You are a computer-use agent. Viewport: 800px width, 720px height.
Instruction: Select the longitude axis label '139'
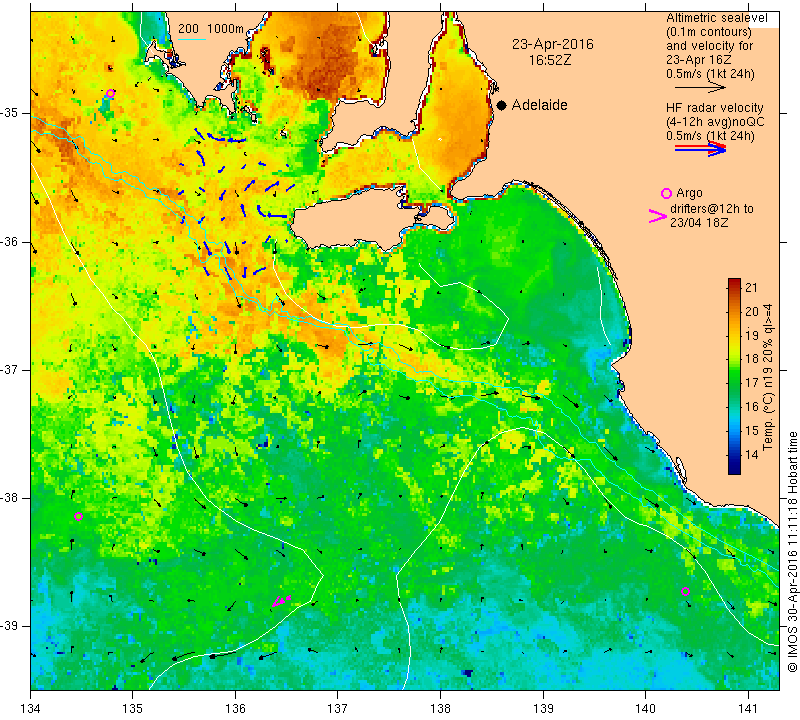[543, 708]
